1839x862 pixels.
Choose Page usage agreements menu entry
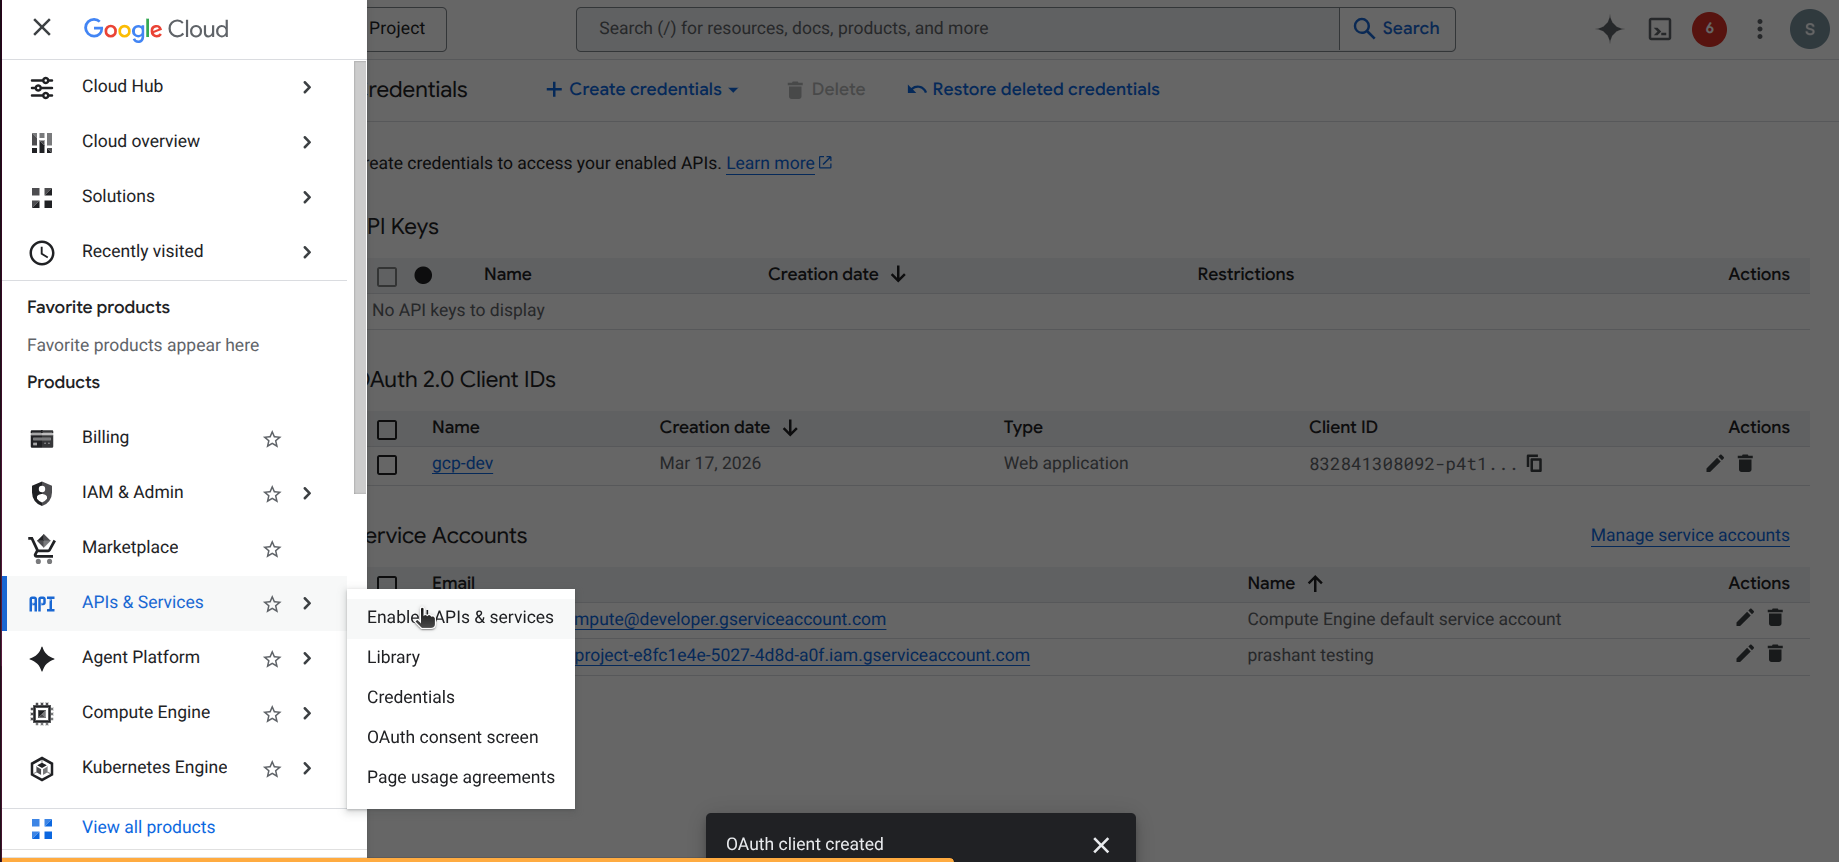(460, 777)
